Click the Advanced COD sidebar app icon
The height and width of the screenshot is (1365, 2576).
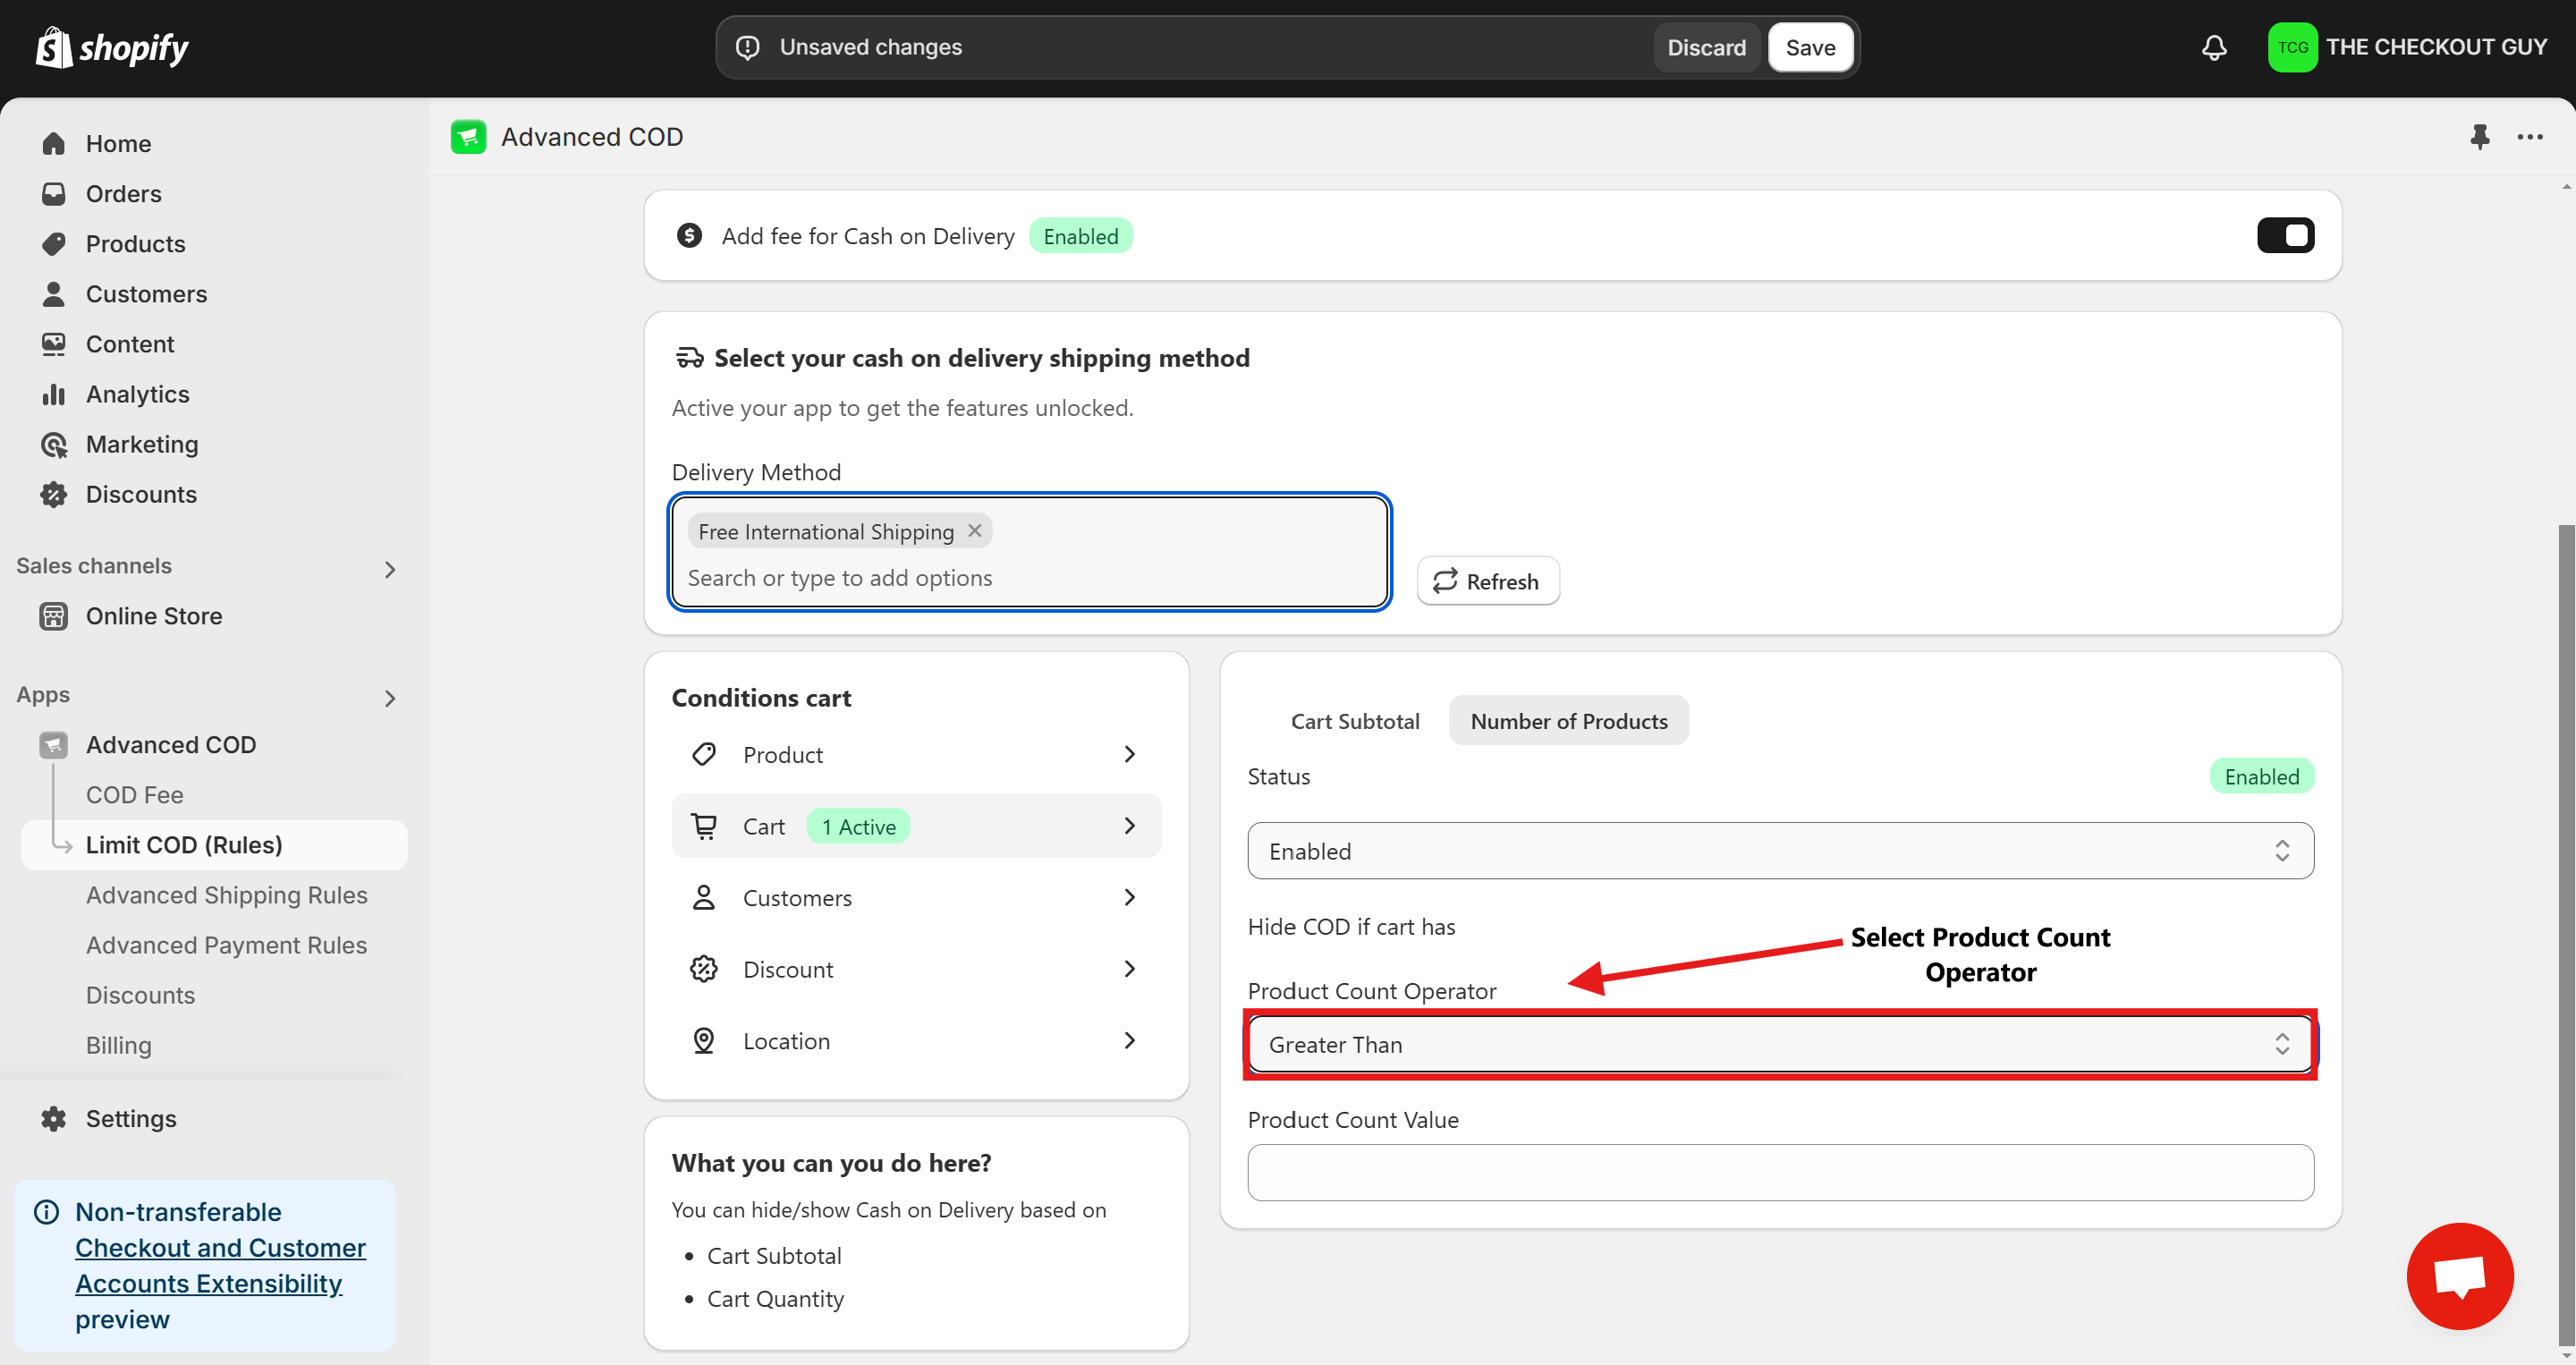click(x=54, y=745)
